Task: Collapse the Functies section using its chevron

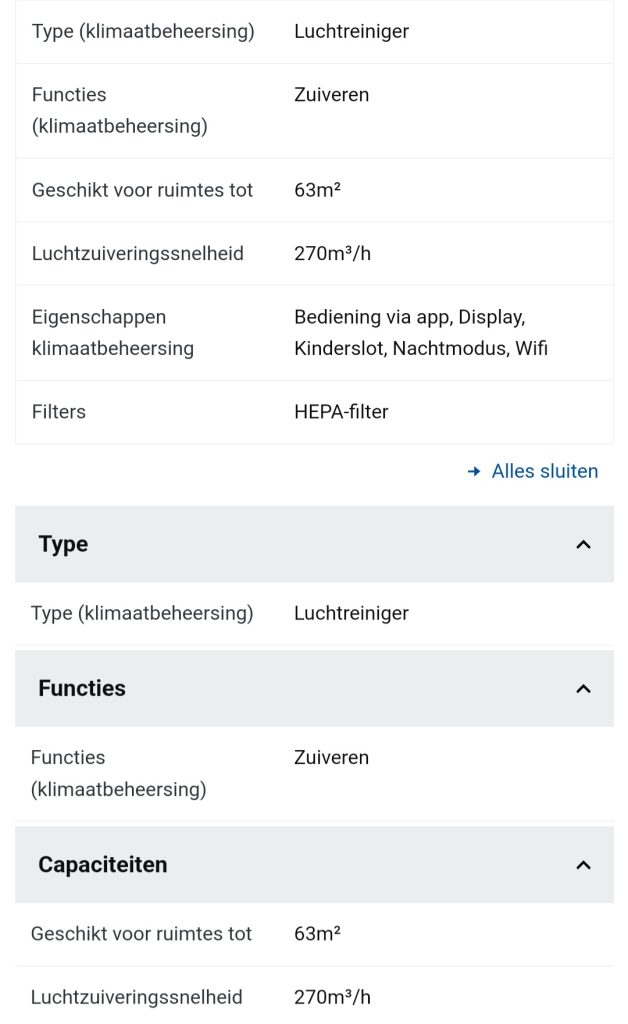Action: 584,689
